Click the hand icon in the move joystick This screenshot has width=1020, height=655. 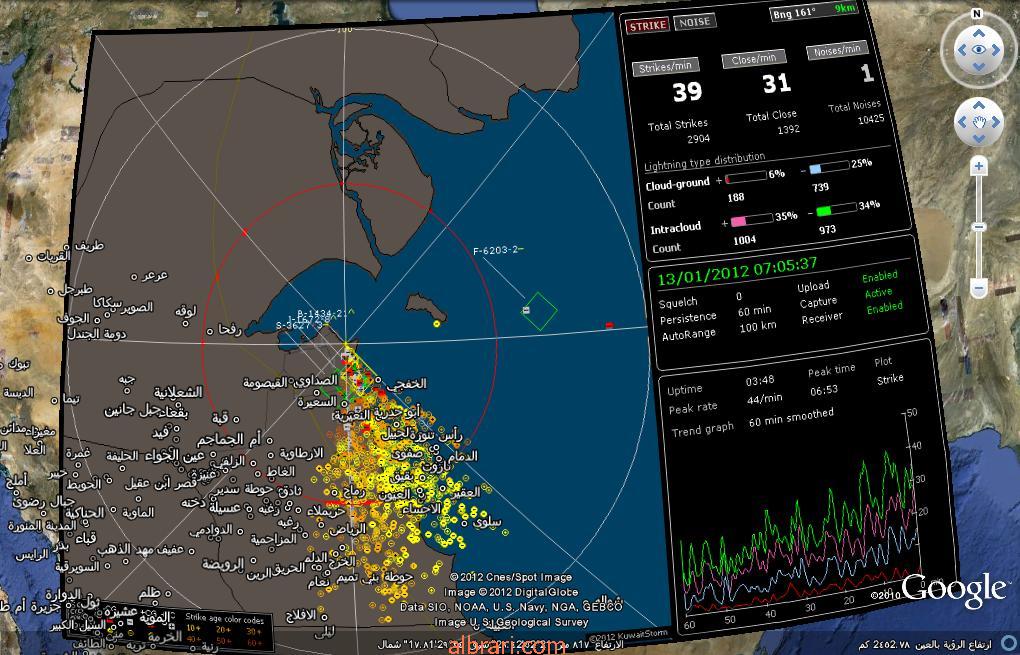point(979,122)
